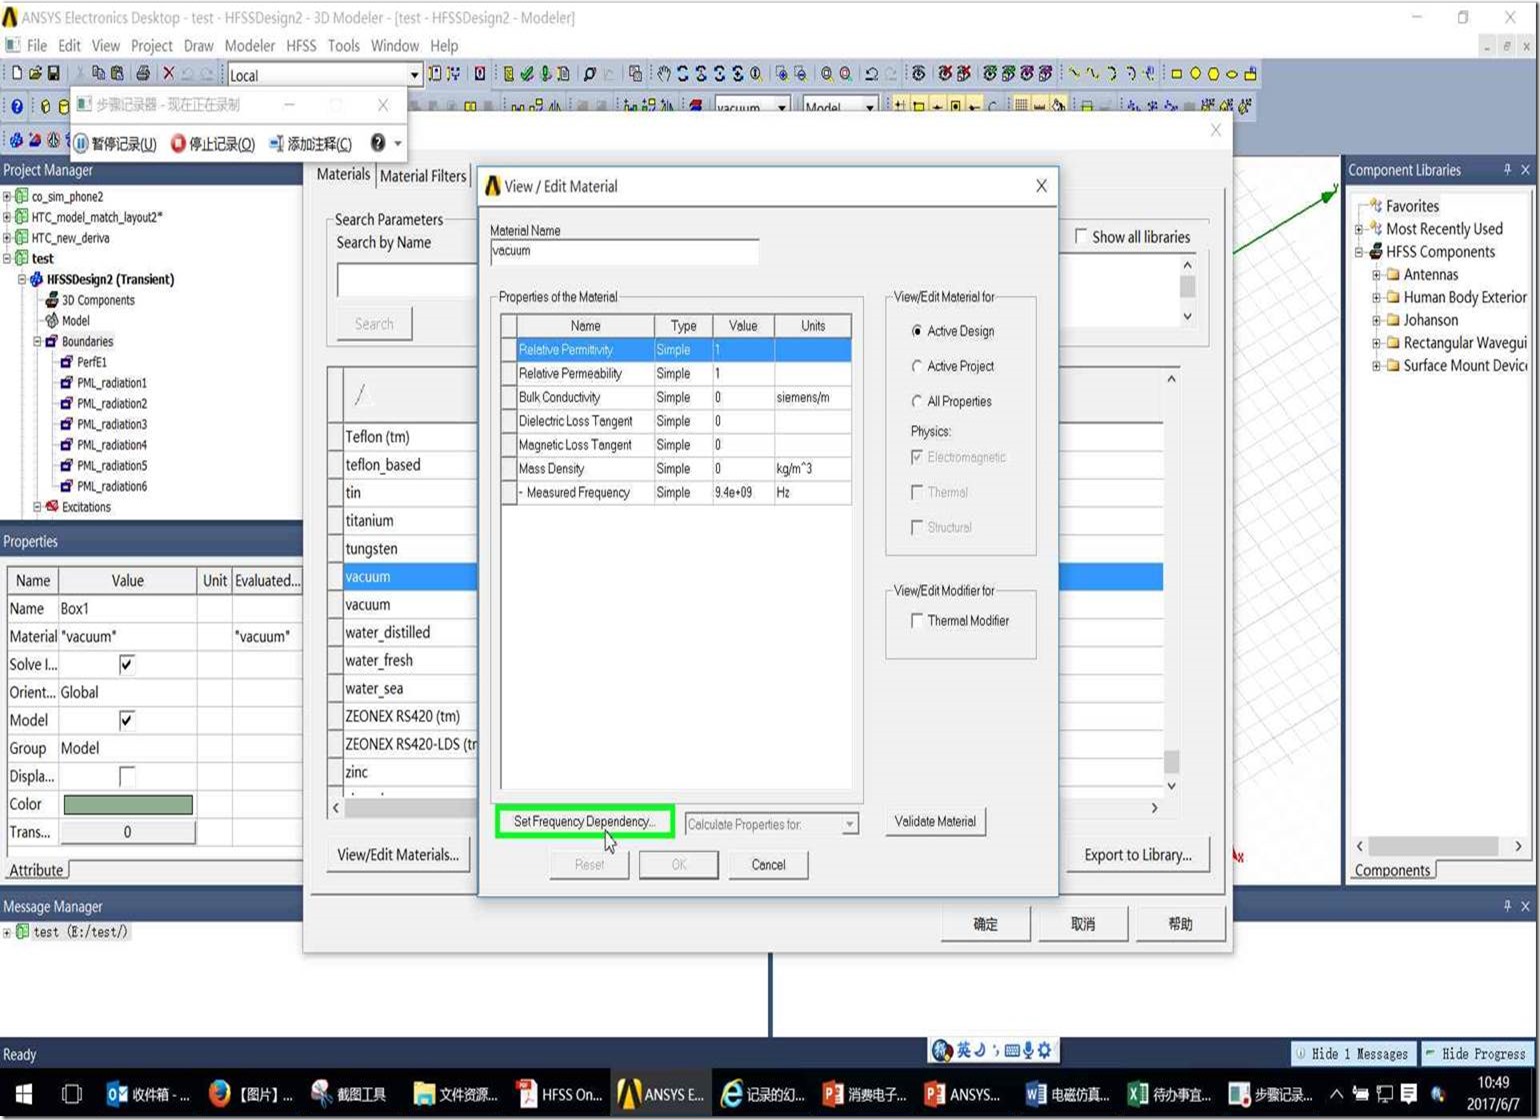The width and height of the screenshot is (1540, 1120).
Task: Click the Draw Box icon
Action: (45, 106)
